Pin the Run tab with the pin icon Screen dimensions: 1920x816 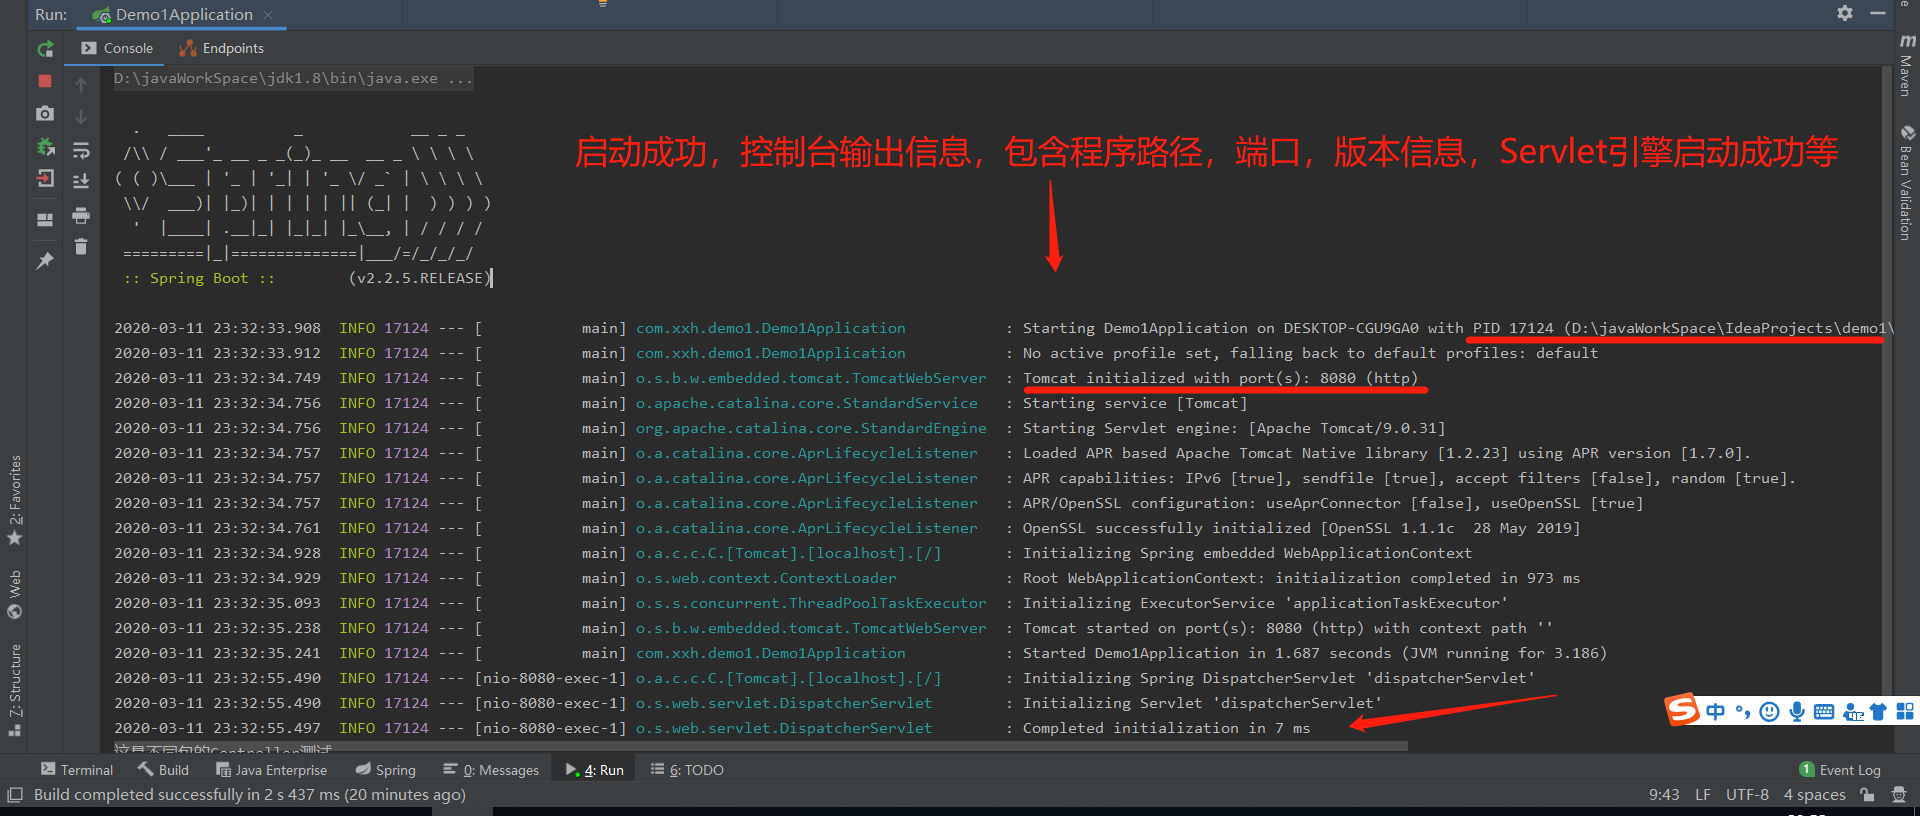[45, 261]
